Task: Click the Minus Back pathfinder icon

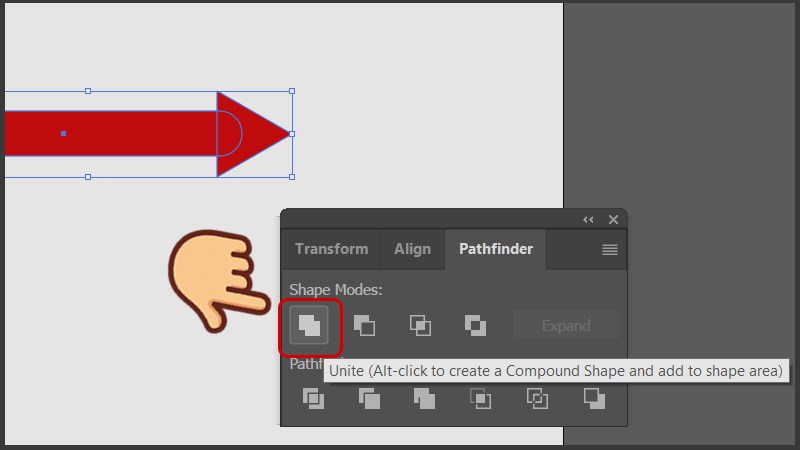Action: tap(594, 398)
